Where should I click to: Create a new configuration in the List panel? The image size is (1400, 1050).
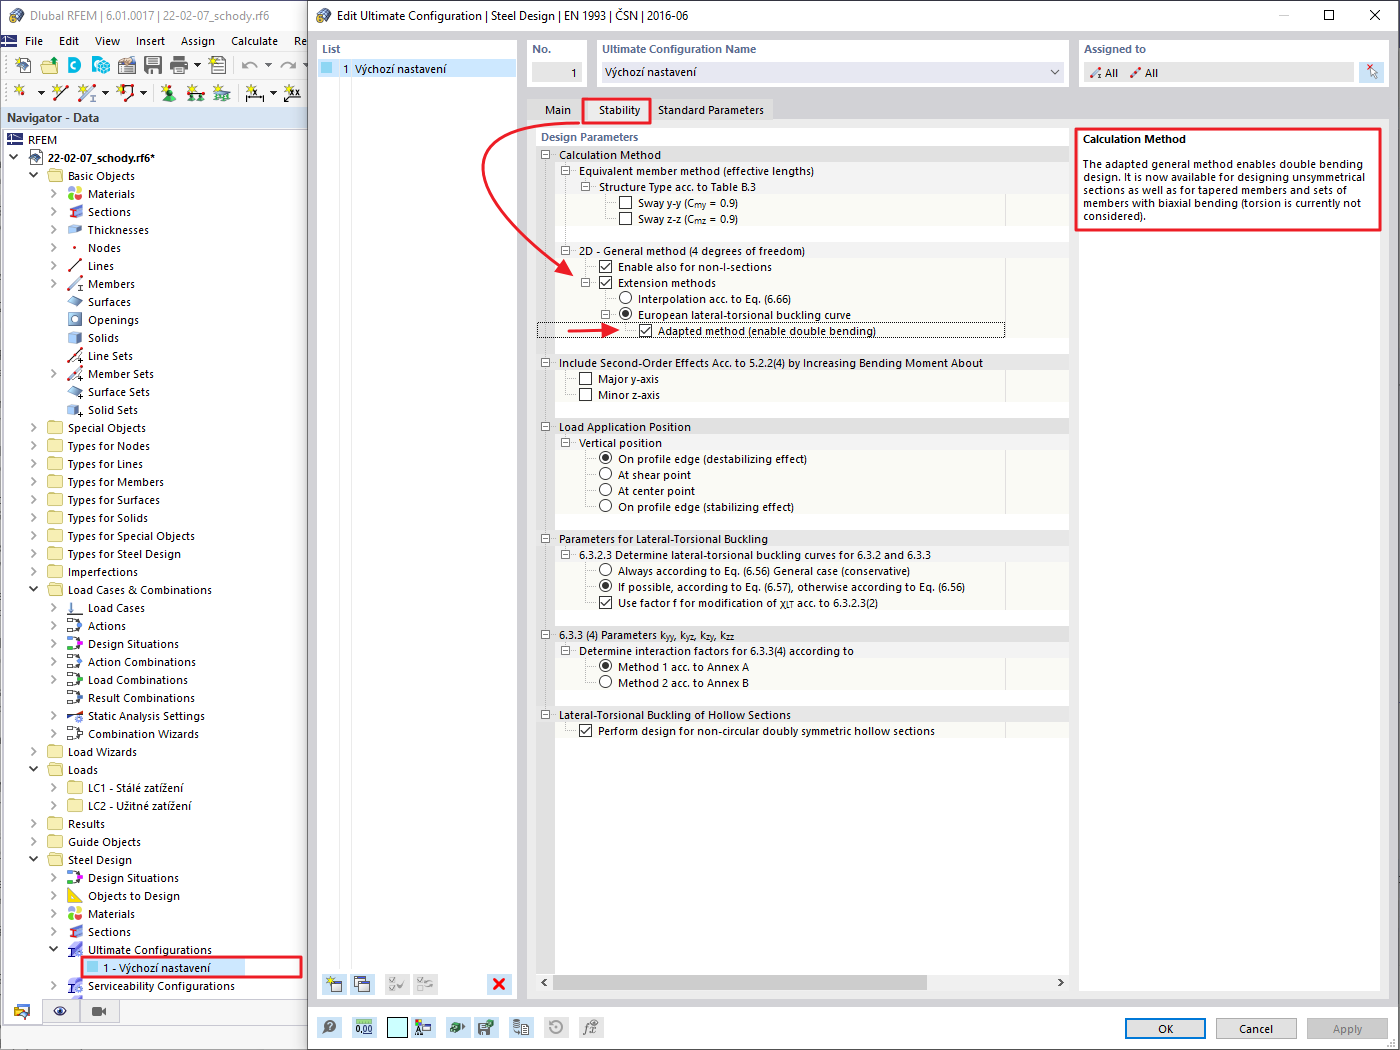click(x=334, y=984)
